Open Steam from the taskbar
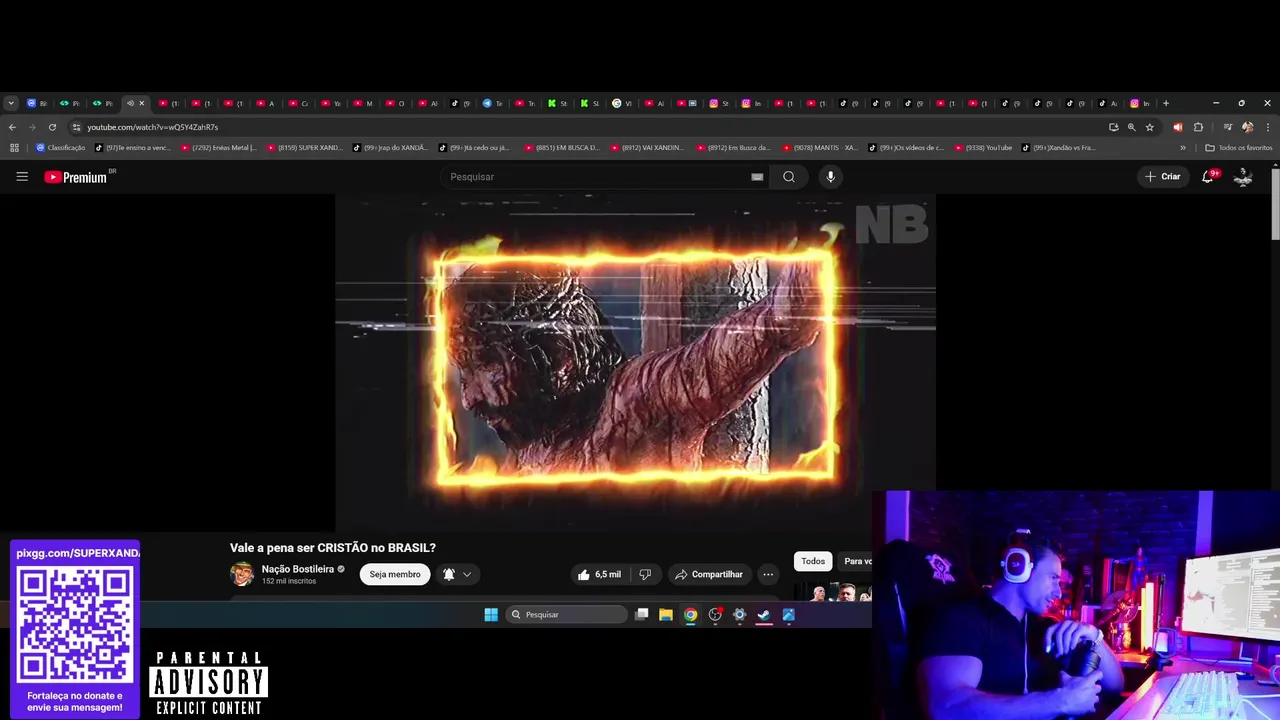1280x720 pixels. pos(764,615)
